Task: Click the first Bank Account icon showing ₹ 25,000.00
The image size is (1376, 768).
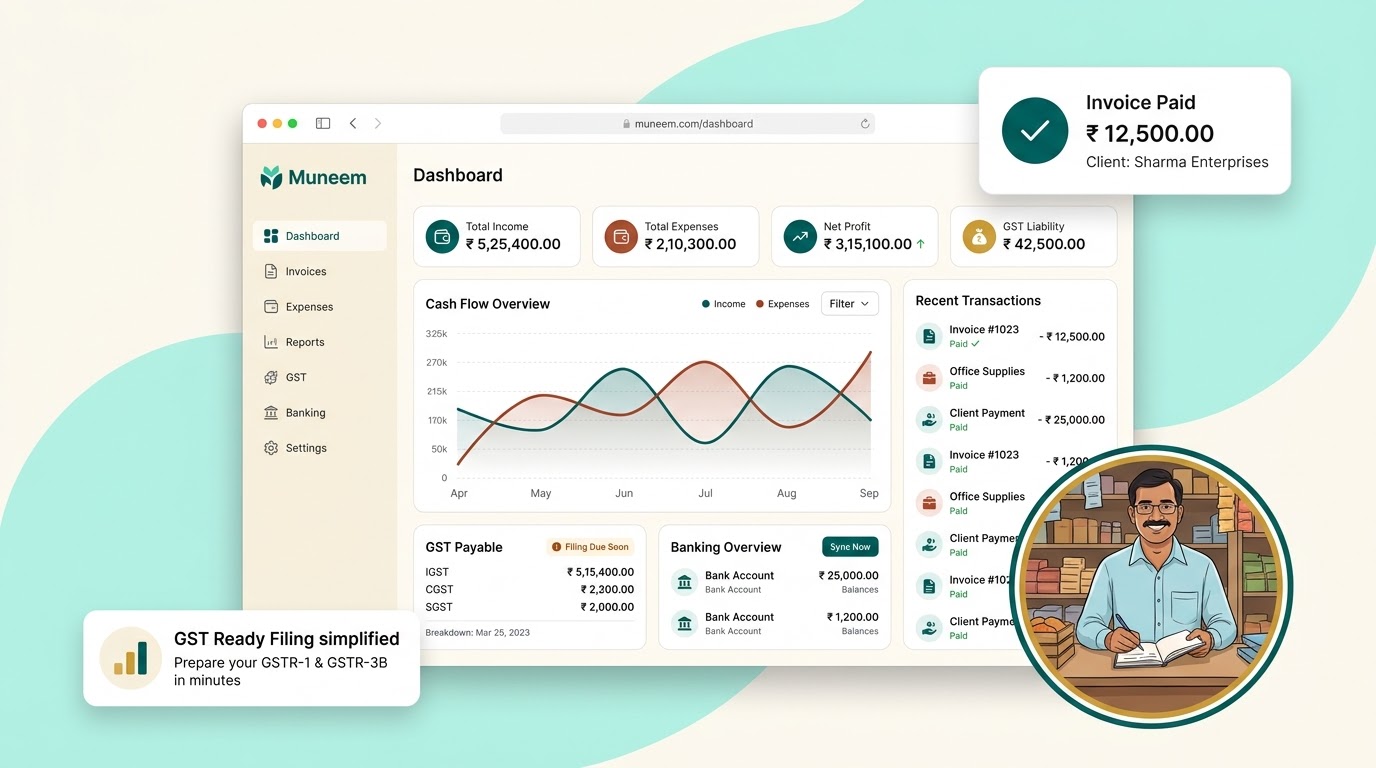Action: coord(685,582)
